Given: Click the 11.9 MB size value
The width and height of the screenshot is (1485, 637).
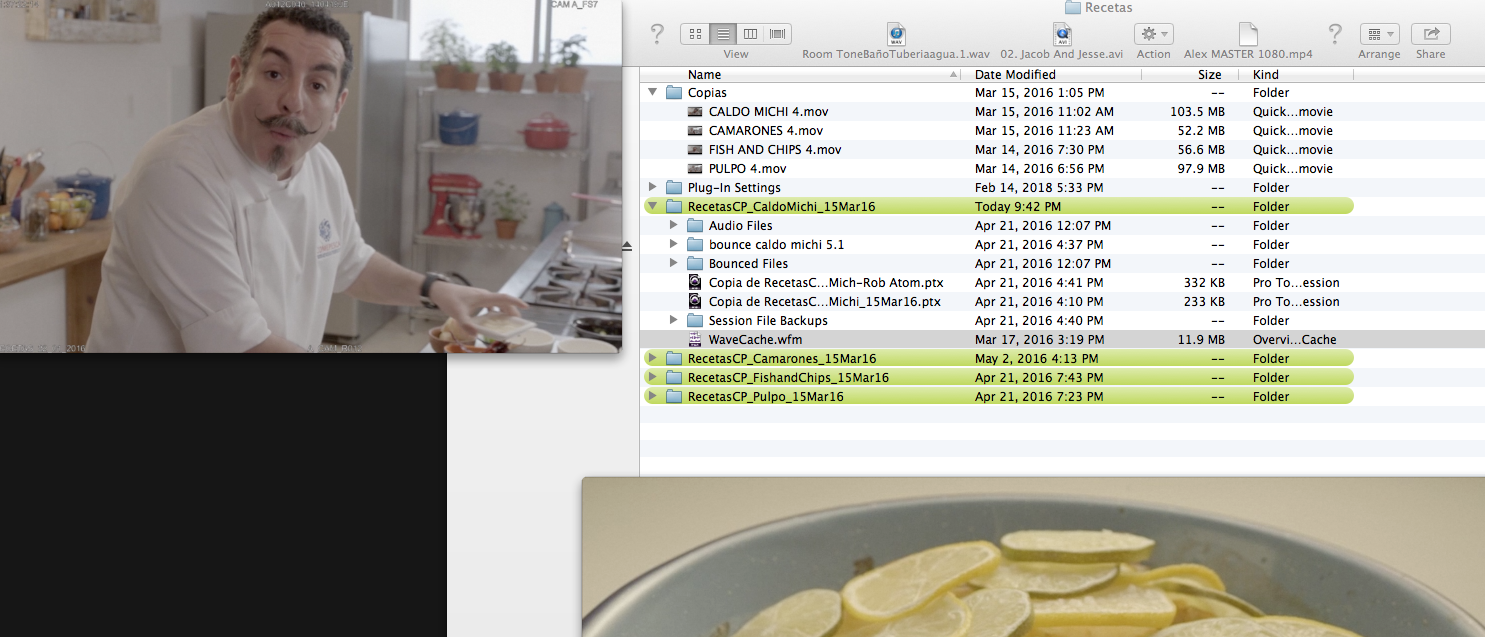Looking at the screenshot, I should point(1201,339).
